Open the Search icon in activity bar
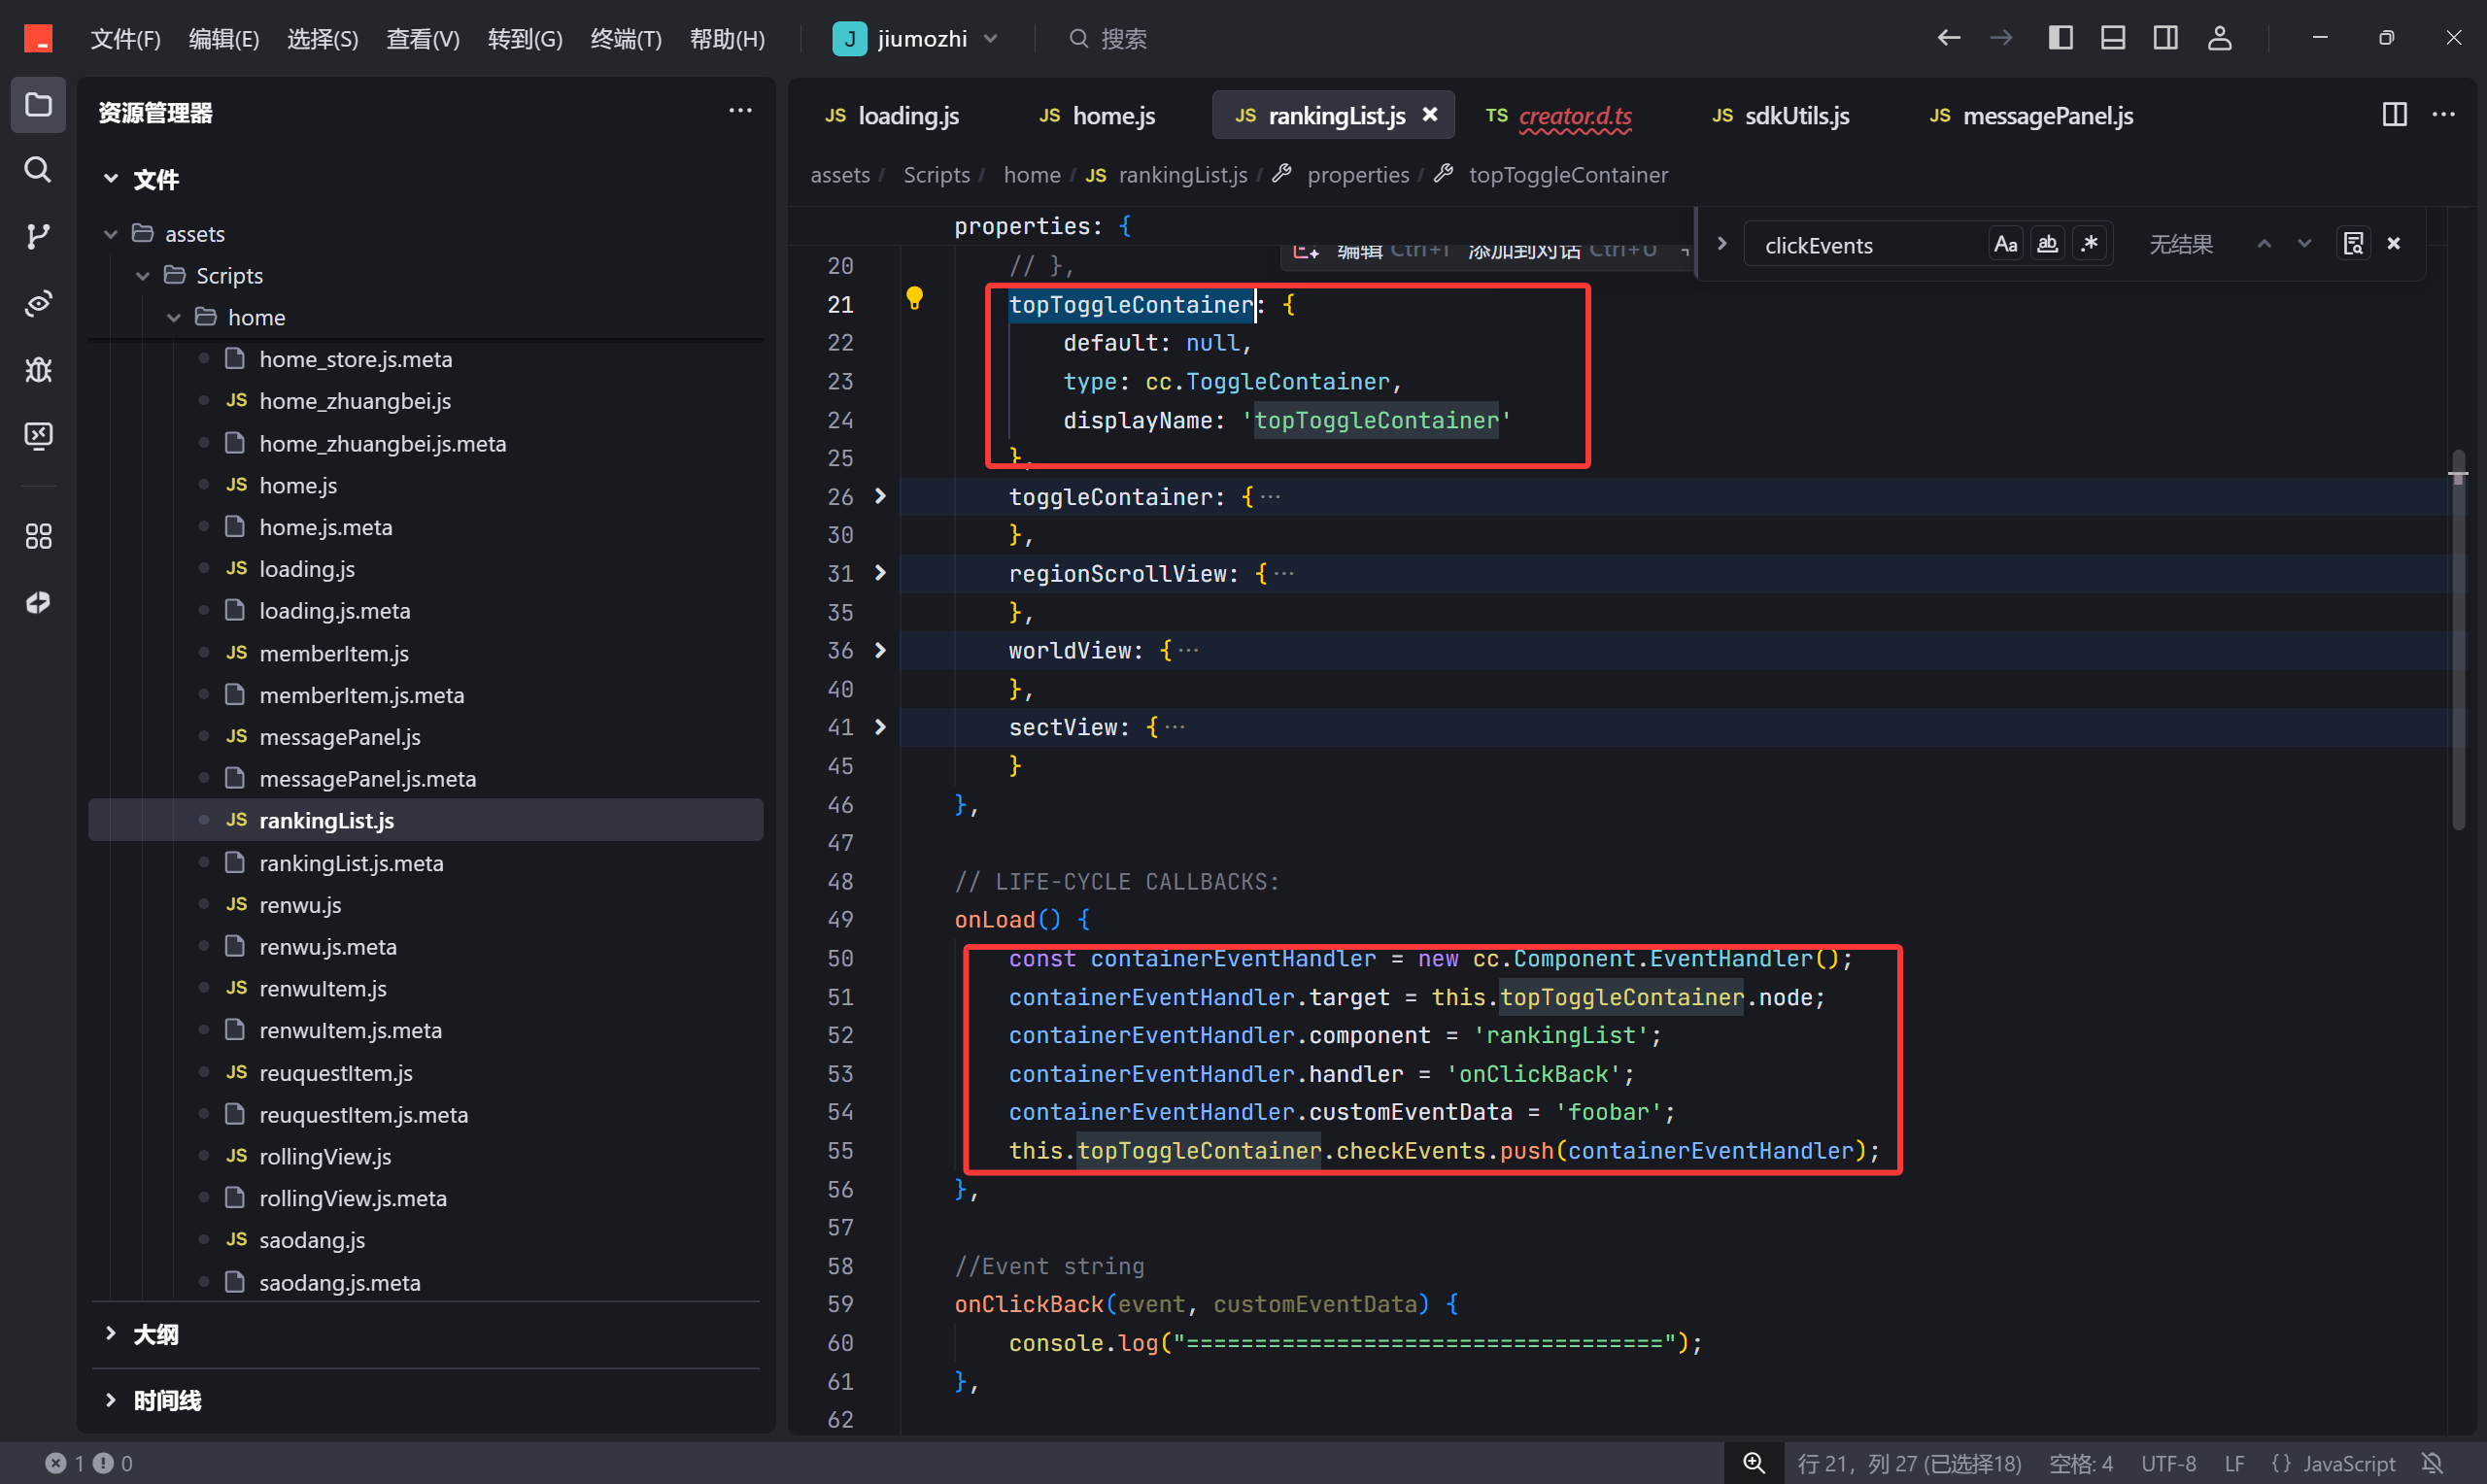Screen dimensions: 2487x1484 click(x=38, y=169)
